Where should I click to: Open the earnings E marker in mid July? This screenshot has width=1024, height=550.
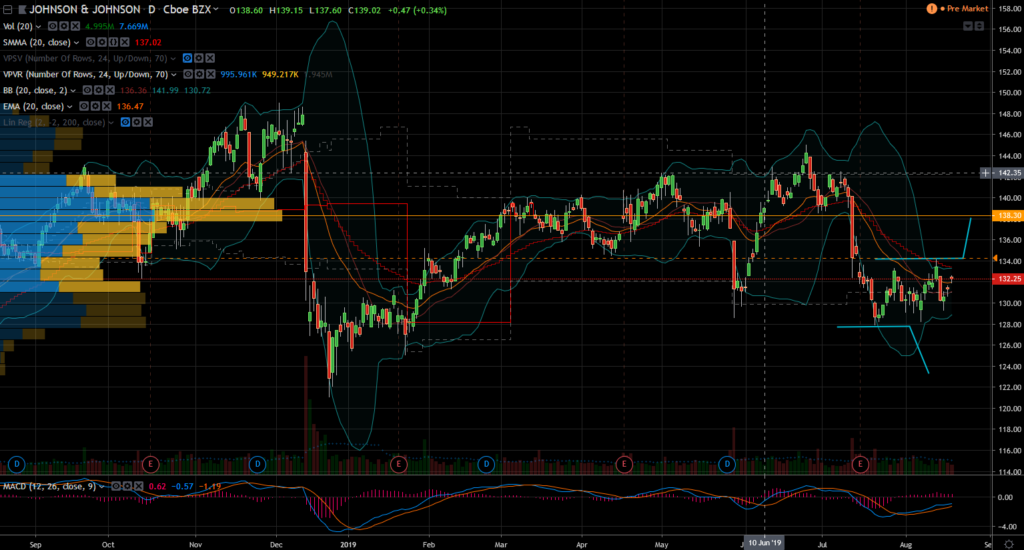(x=860, y=464)
